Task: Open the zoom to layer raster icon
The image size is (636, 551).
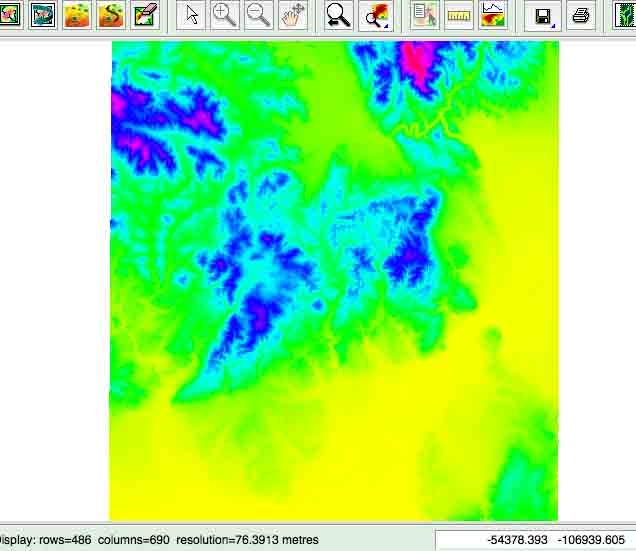Action: [376, 15]
